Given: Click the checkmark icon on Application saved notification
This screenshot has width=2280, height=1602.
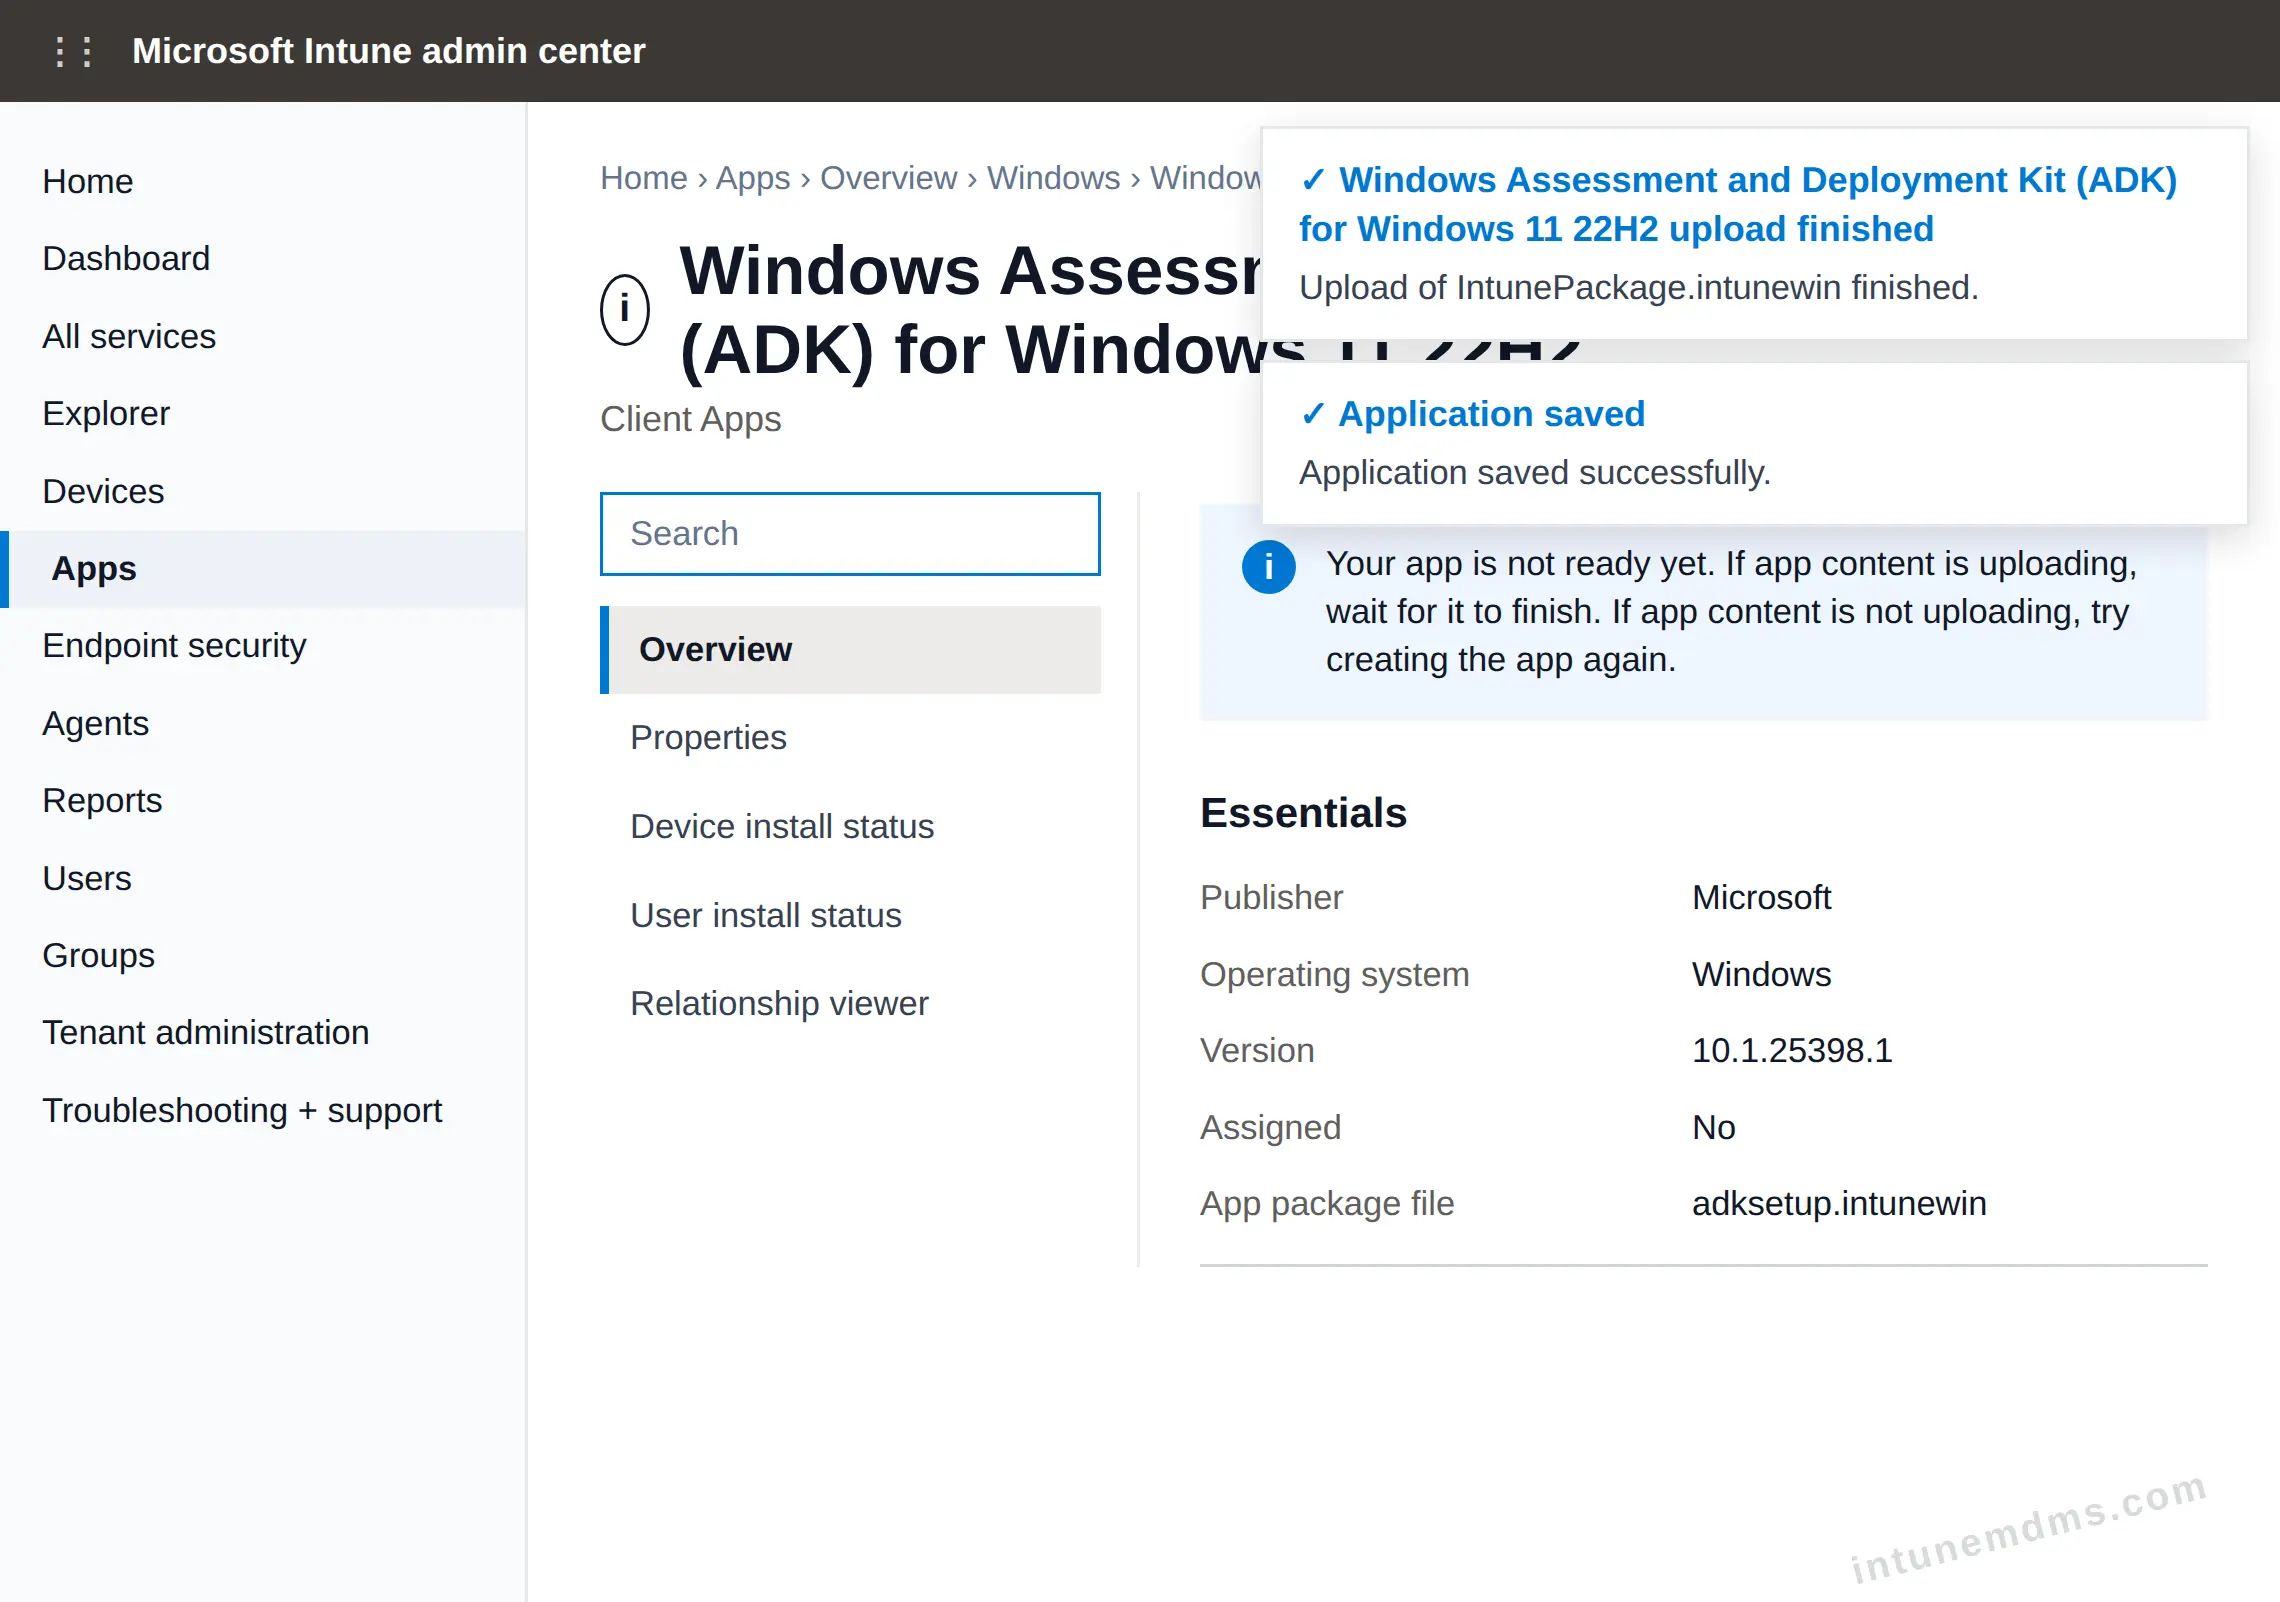Looking at the screenshot, I should pyautogui.click(x=1313, y=414).
